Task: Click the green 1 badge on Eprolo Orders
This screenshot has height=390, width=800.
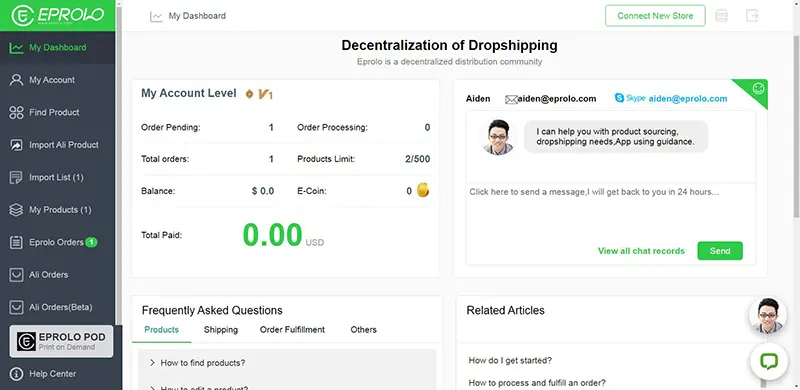Action: pos(91,242)
